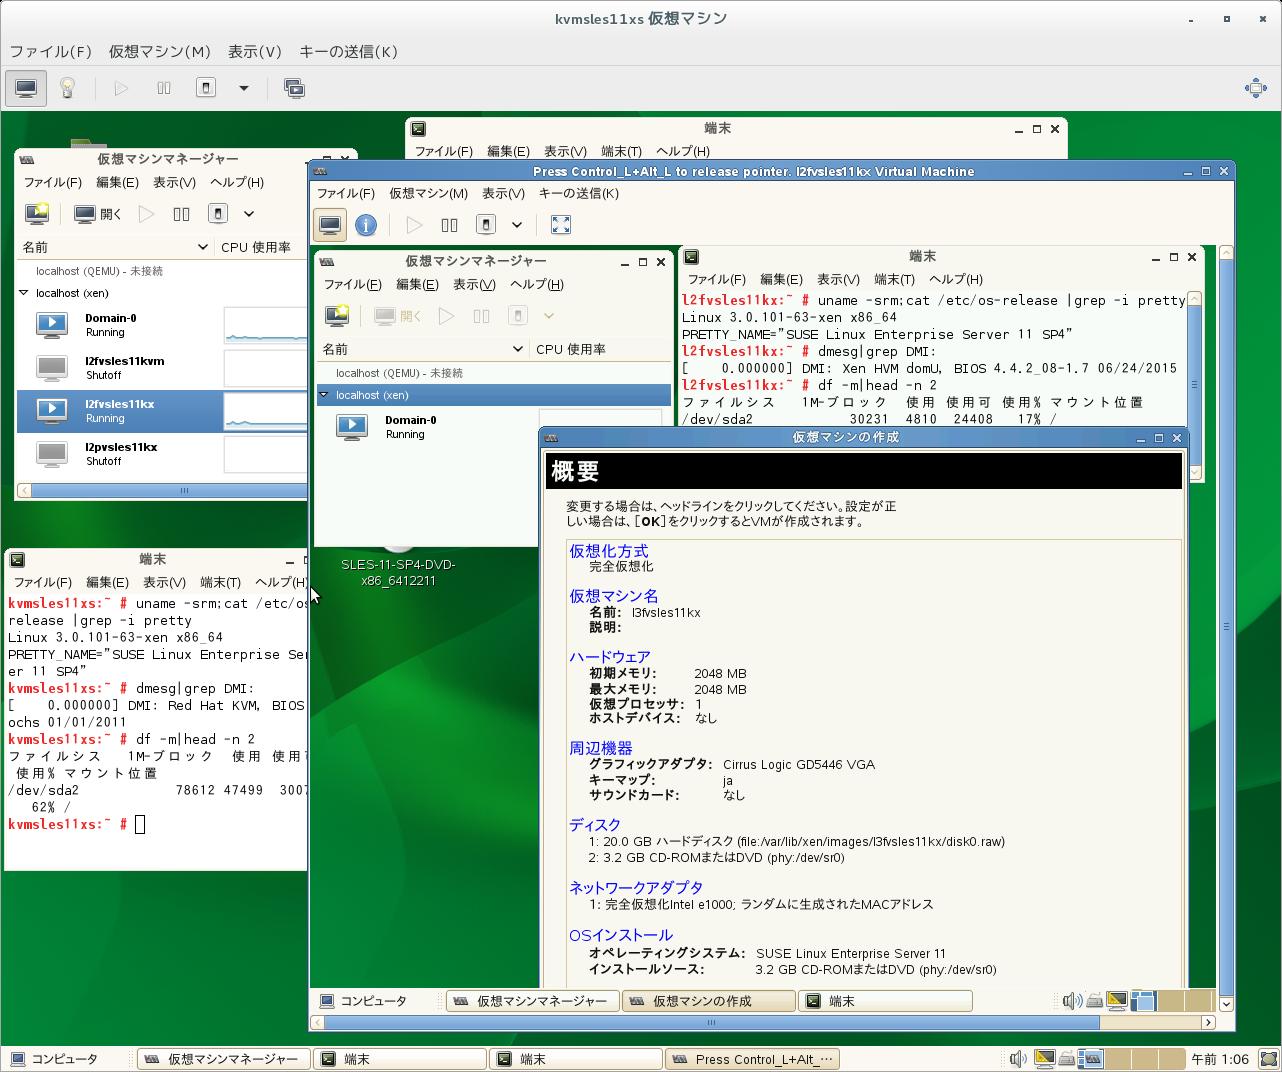Create new VM in left 仮想マシンマネージャー window

(37, 213)
